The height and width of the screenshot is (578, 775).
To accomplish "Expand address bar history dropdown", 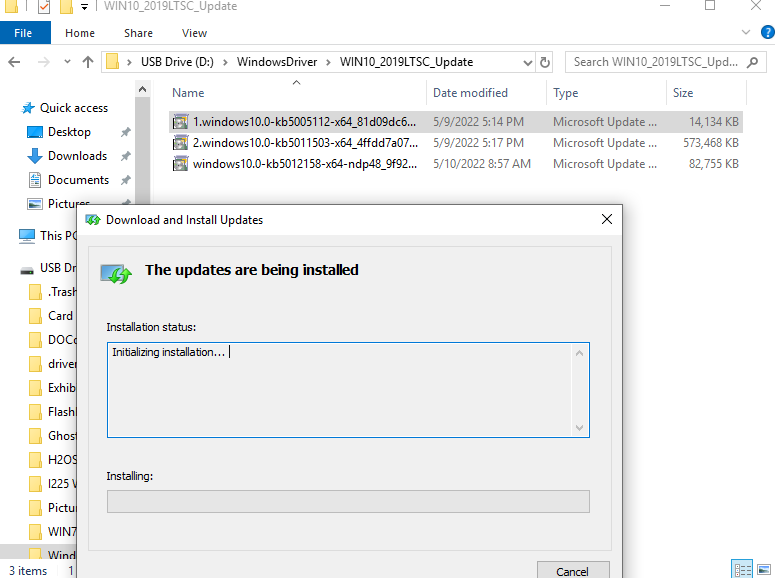I will coord(527,62).
